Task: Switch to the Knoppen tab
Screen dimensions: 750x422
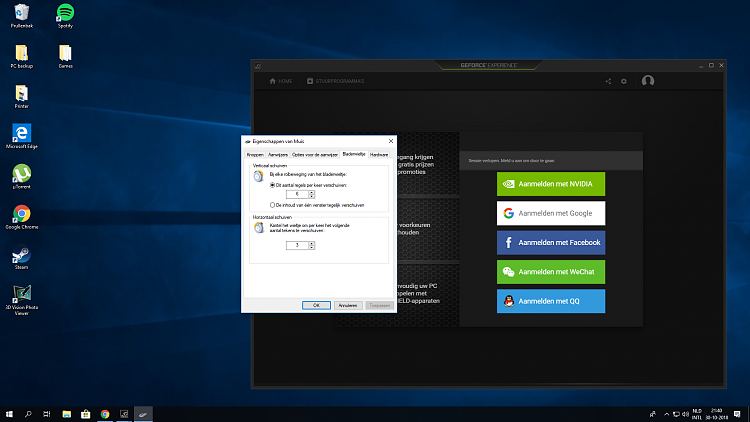Action: pos(255,155)
